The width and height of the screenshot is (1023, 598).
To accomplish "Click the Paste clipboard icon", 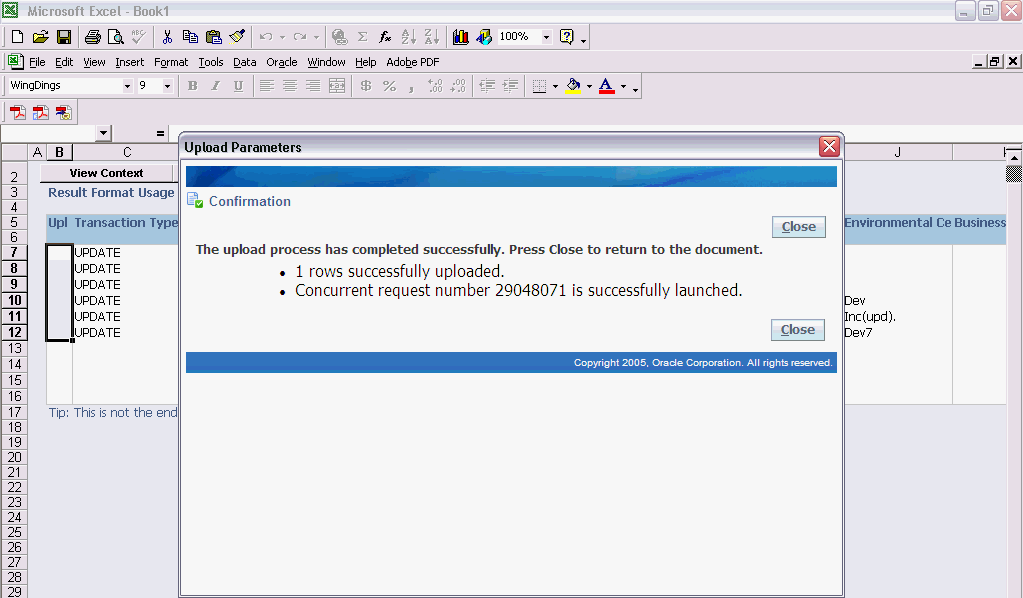I will tap(213, 37).
